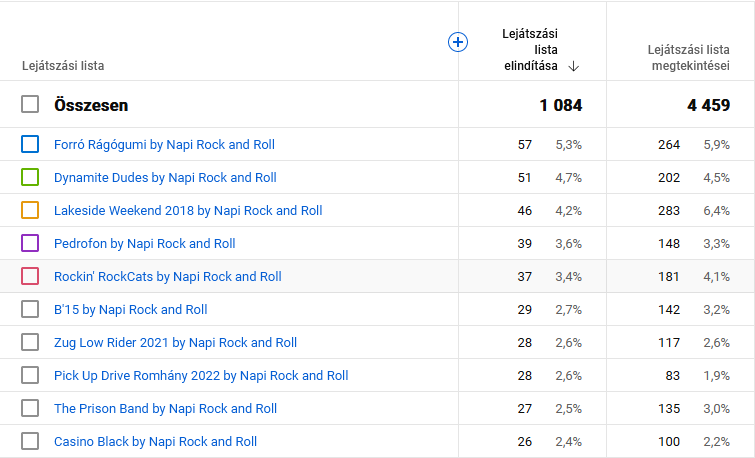This screenshot has height=458, width=755.
Task: Toggle the orange Lakeside Weekend 2018 checkbox
Action: point(30,210)
